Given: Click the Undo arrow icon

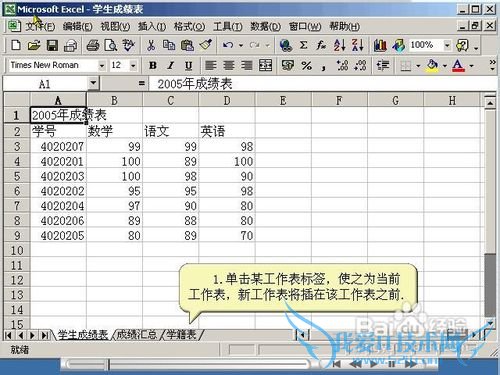Looking at the screenshot, I should 228,45.
